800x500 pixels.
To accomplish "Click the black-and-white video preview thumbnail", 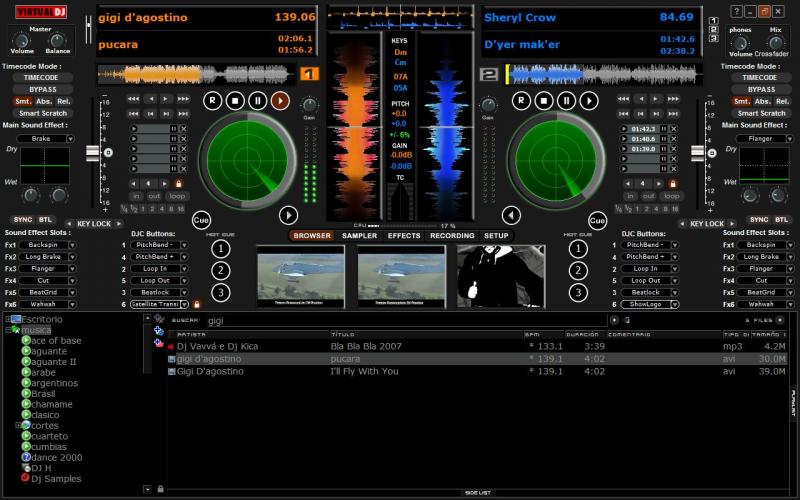I will (501, 277).
